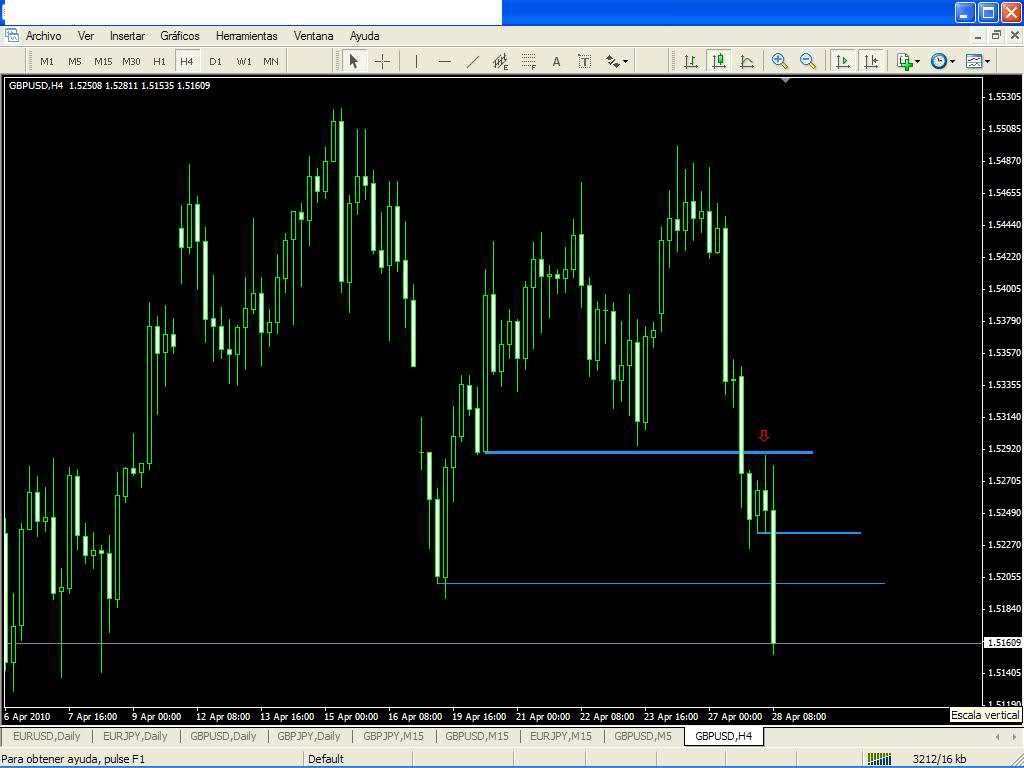Restore the inner chart window
This screenshot has width=1024, height=768.
click(x=996, y=35)
